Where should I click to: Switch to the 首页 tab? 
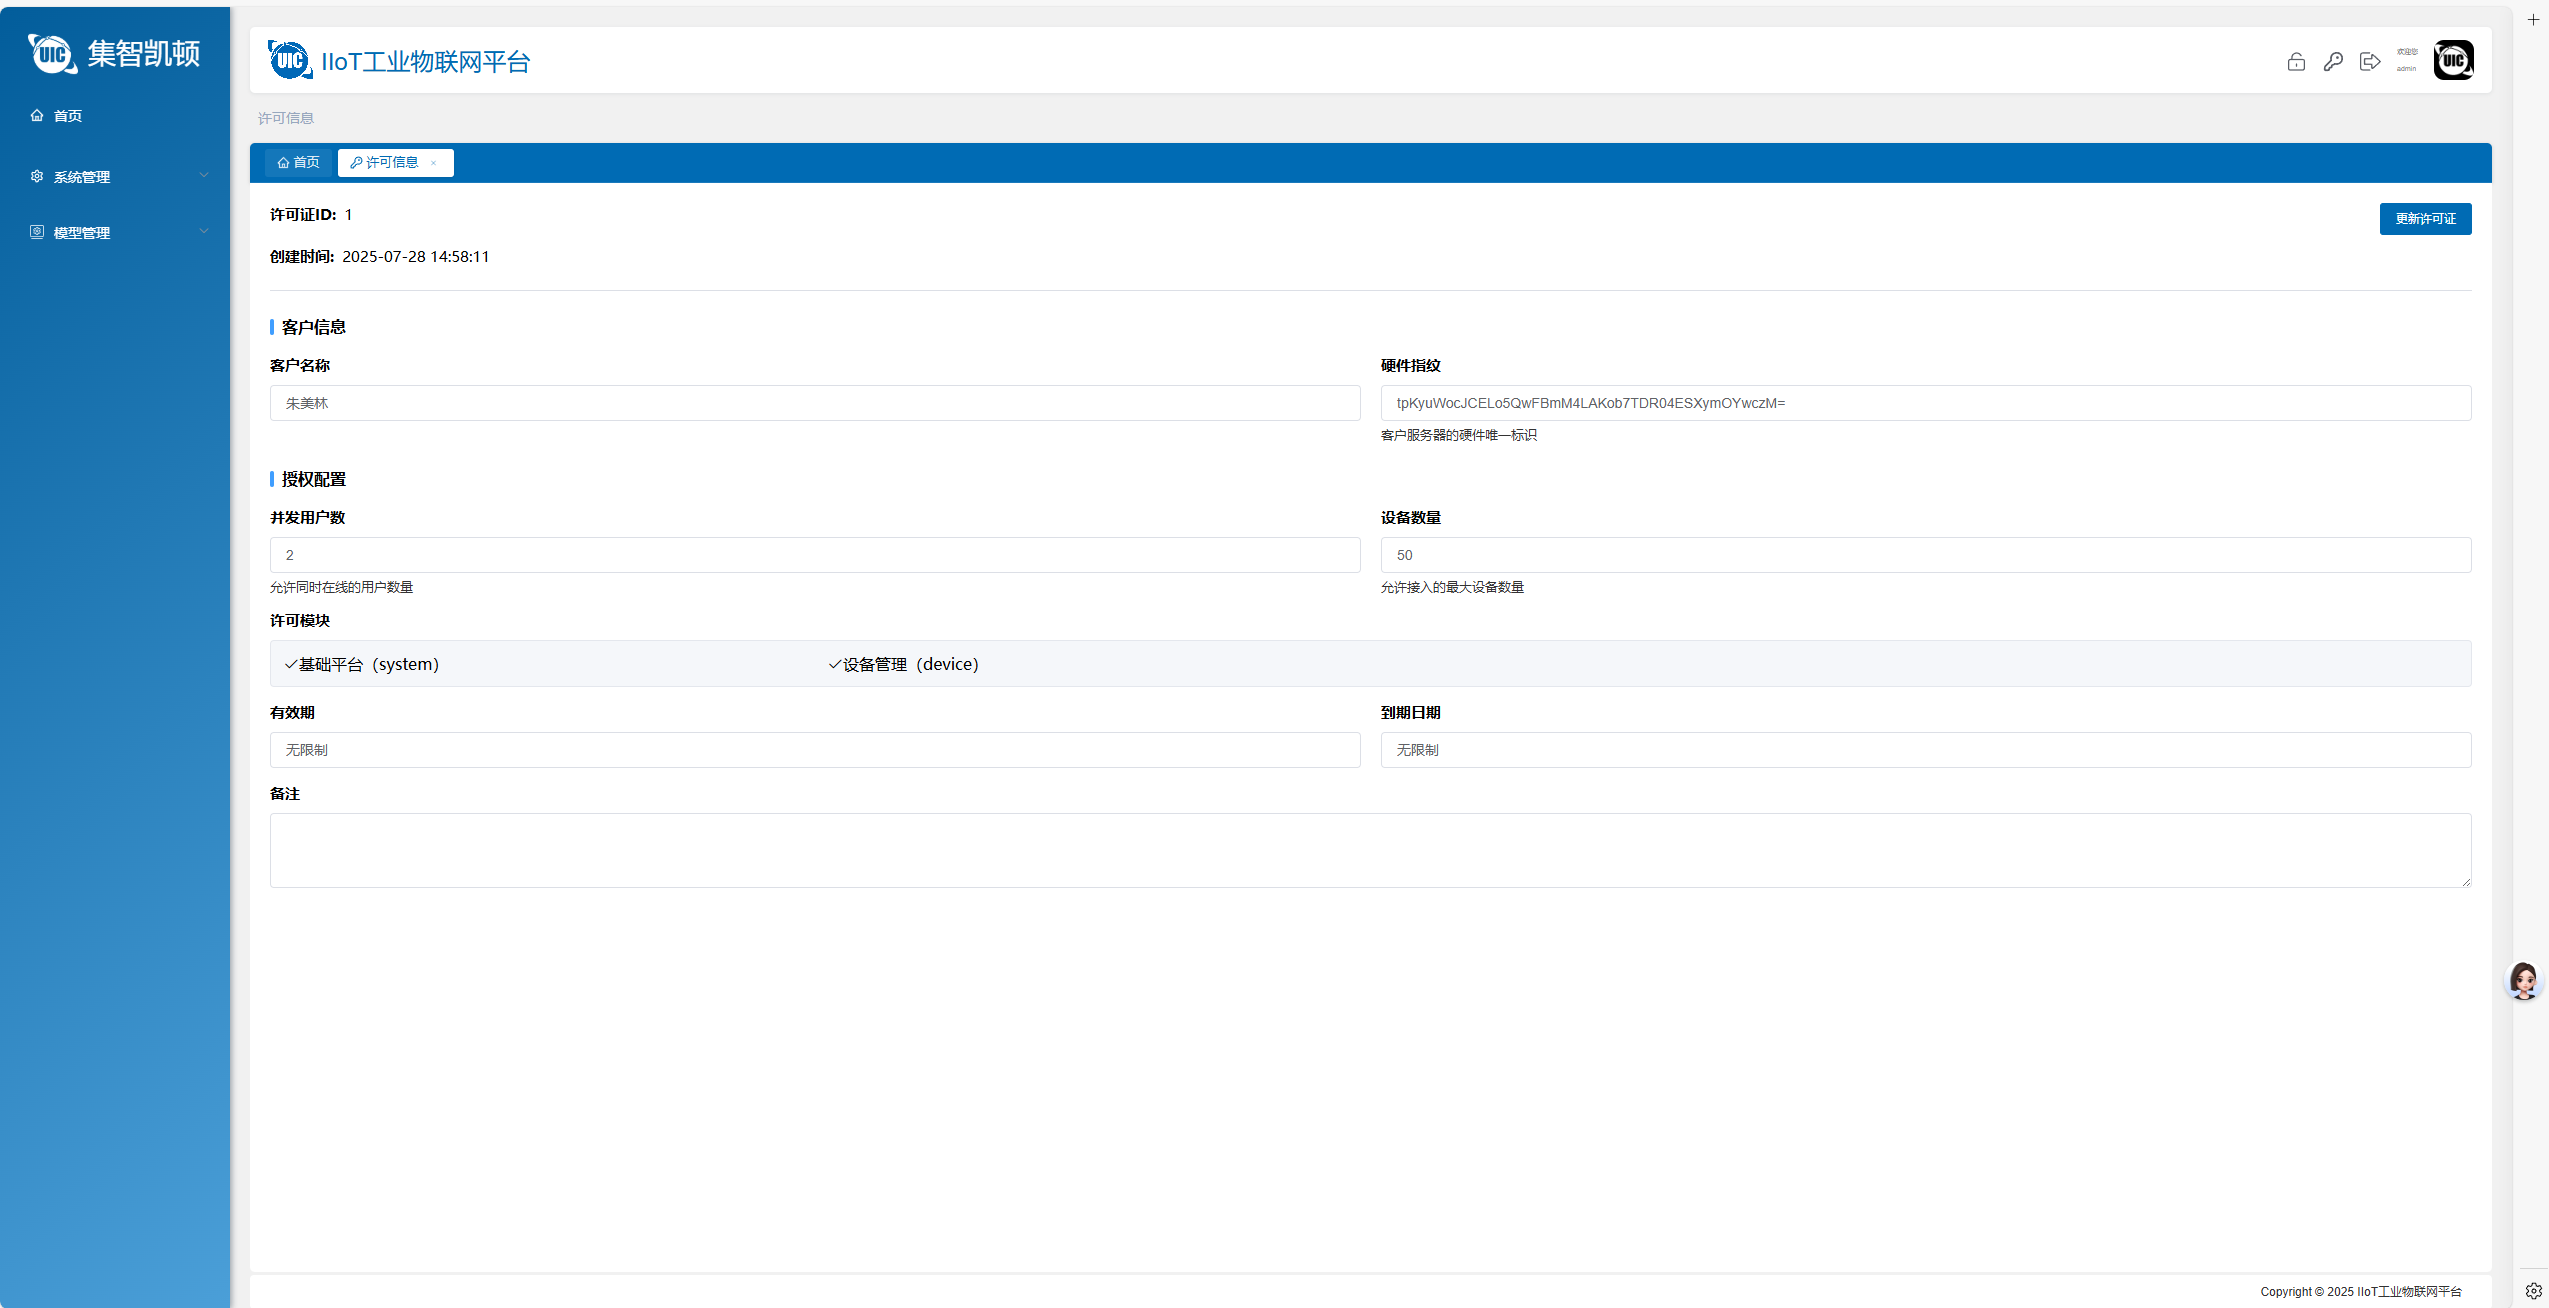click(x=299, y=163)
